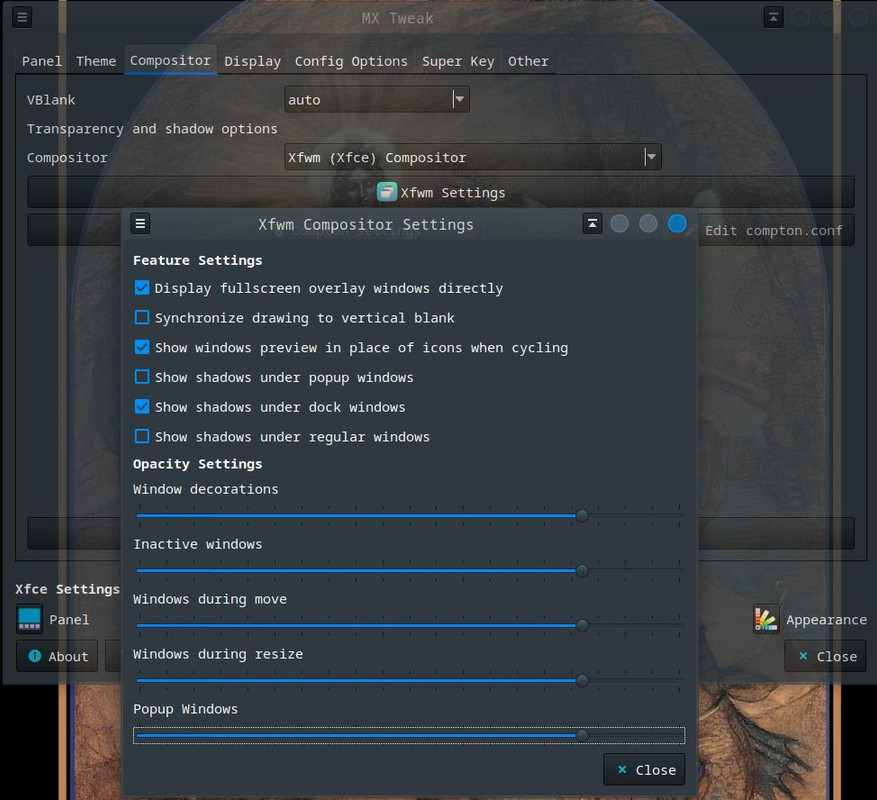Click the Xfce Settings heading

coord(68,589)
